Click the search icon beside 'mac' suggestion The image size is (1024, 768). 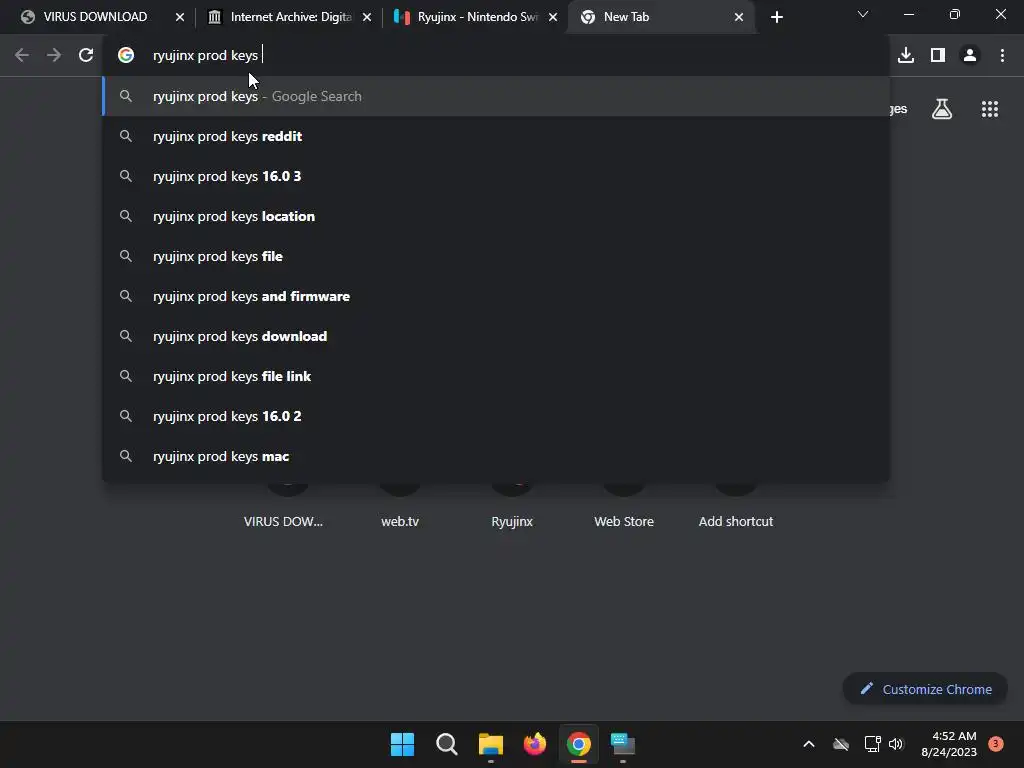pos(126,456)
